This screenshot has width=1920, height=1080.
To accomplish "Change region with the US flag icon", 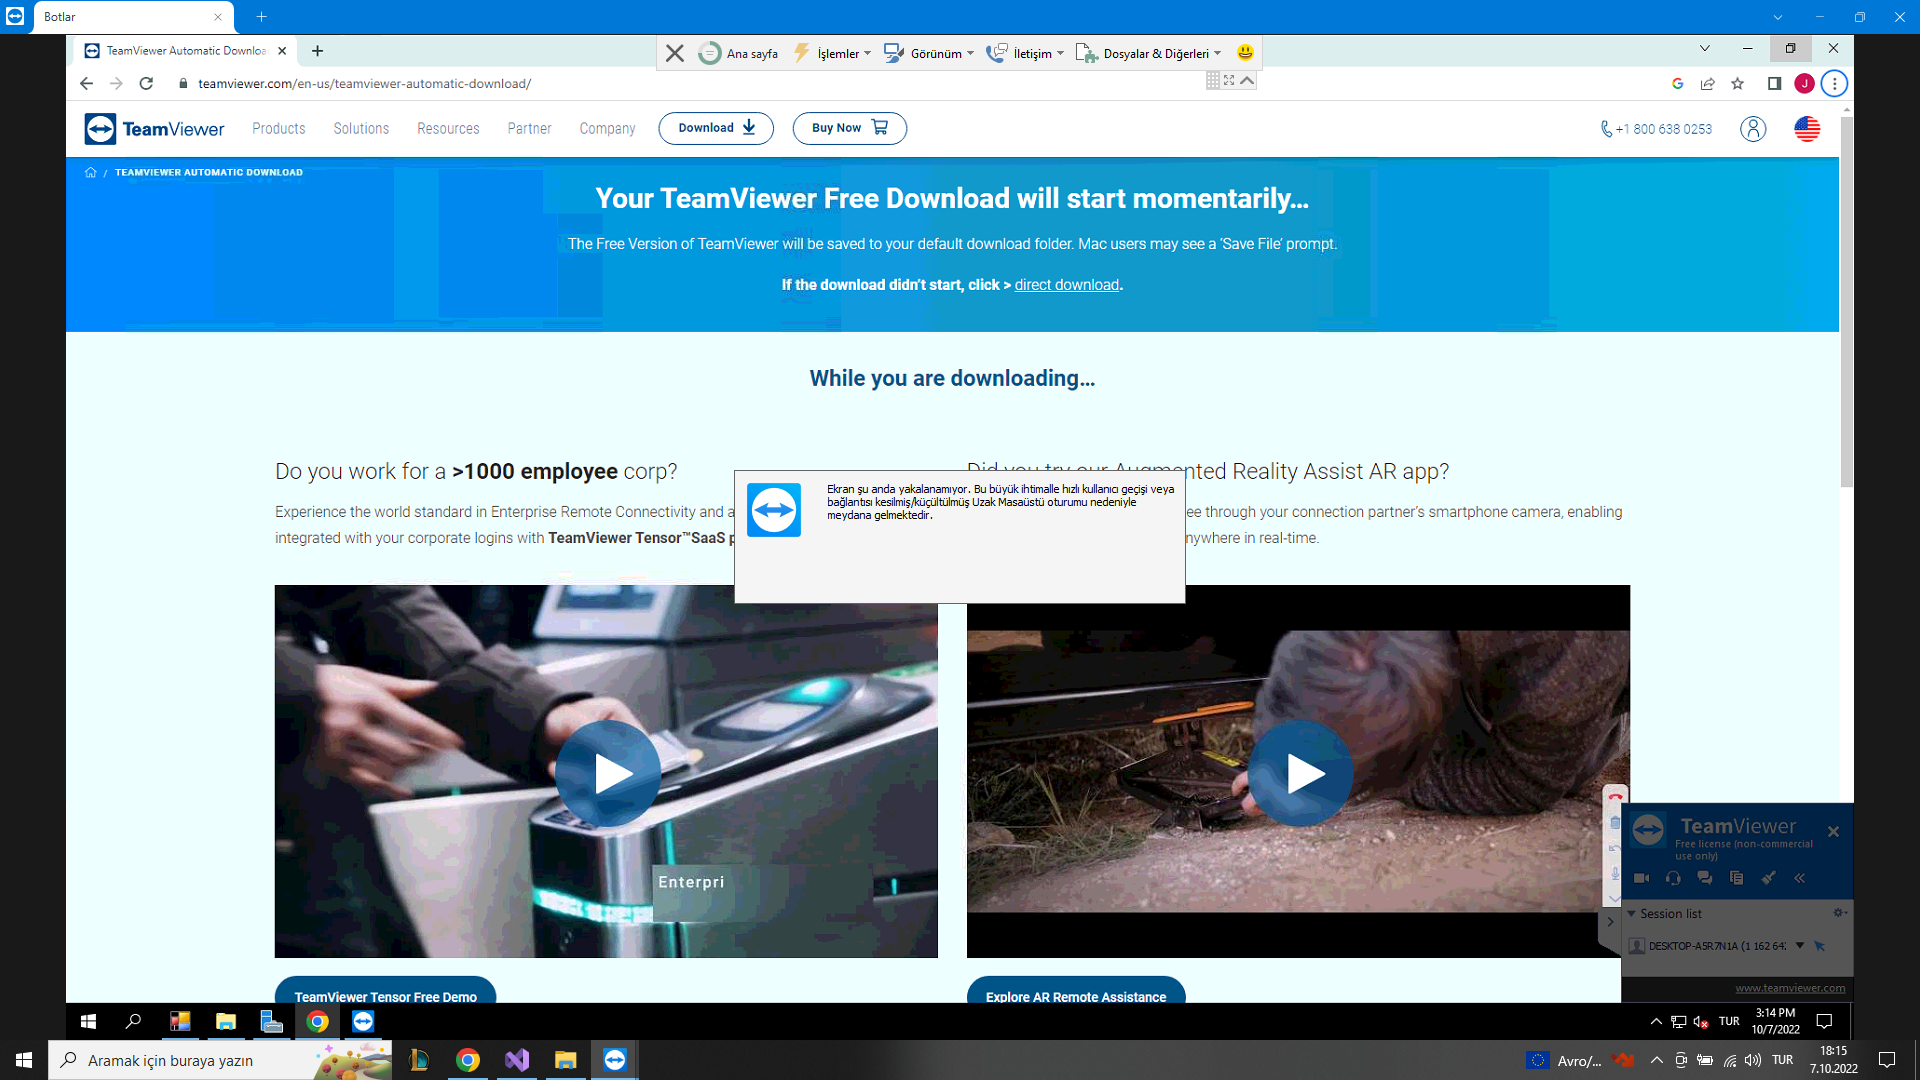I will pyautogui.click(x=1807, y=129).
